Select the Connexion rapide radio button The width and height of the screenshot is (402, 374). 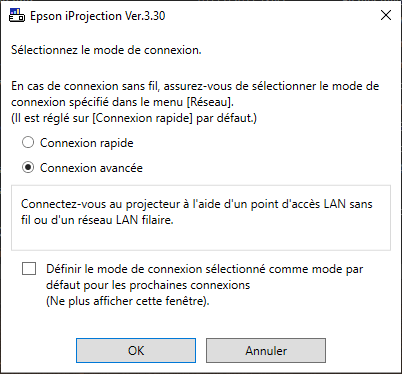click(x=28, y=143)
